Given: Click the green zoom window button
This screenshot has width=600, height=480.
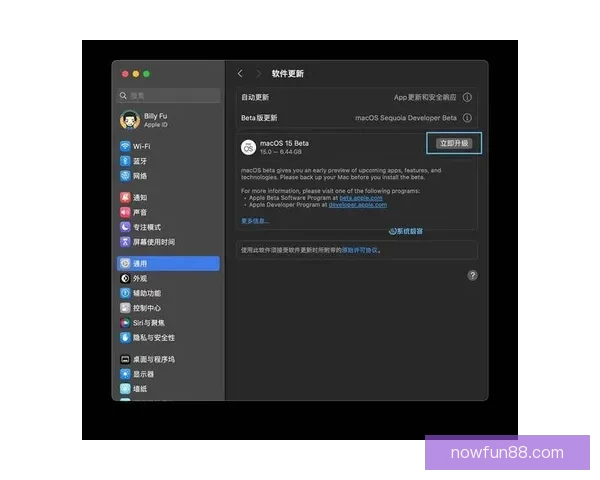Looking at the screenshot, I should 147,74.
